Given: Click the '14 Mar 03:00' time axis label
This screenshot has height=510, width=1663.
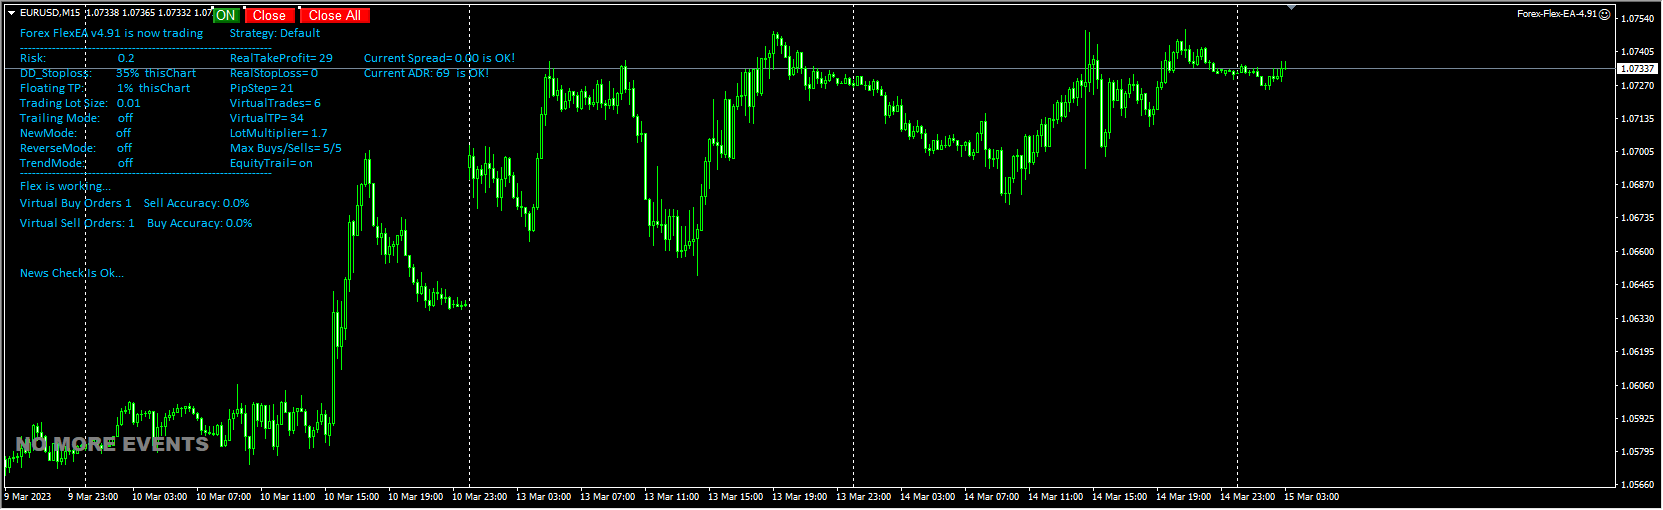Looking at the screenshot, I should pyautogui.click(x=927, y=497).
